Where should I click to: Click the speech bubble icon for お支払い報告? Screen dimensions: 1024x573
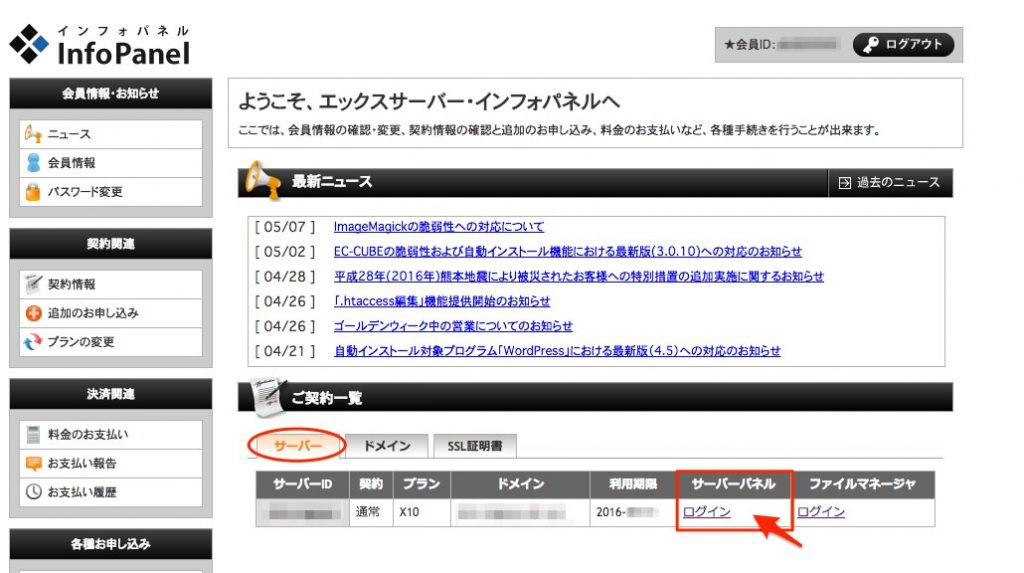click(33, 463)
